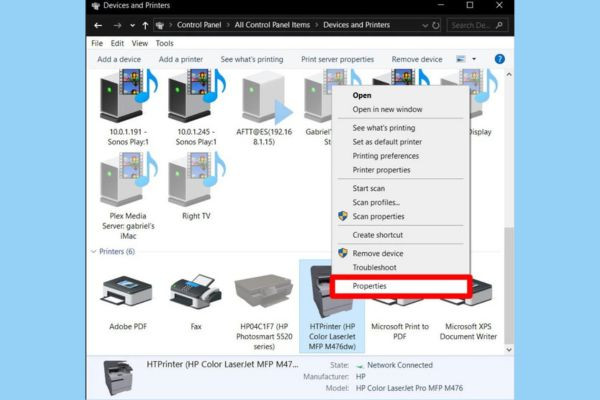This screenshot has width=600, height=400.
Task: Open the Tools menu
Action: coord(165,43)
